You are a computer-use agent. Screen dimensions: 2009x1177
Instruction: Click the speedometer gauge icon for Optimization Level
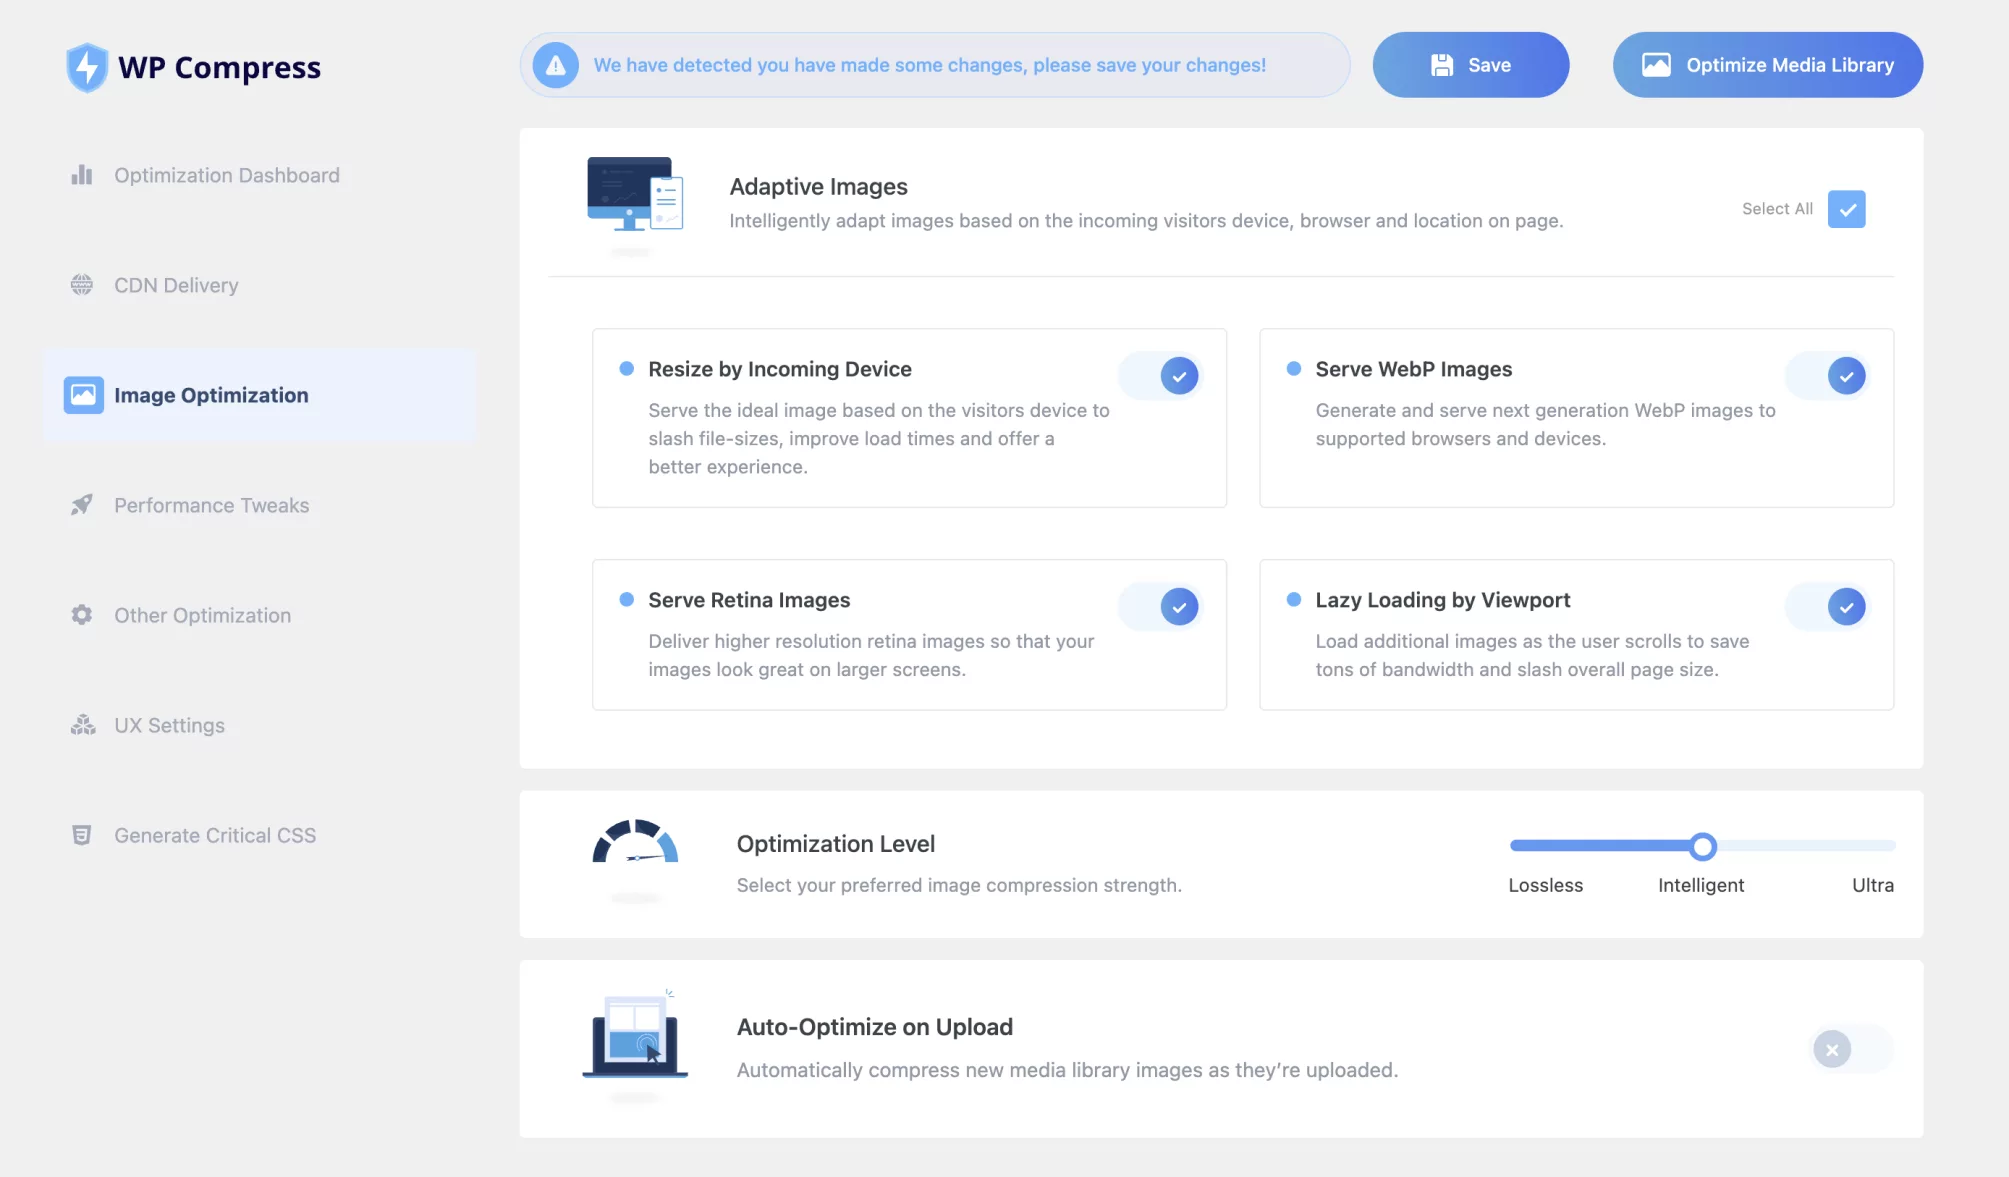pyautogui.click(x=635, y=841)
